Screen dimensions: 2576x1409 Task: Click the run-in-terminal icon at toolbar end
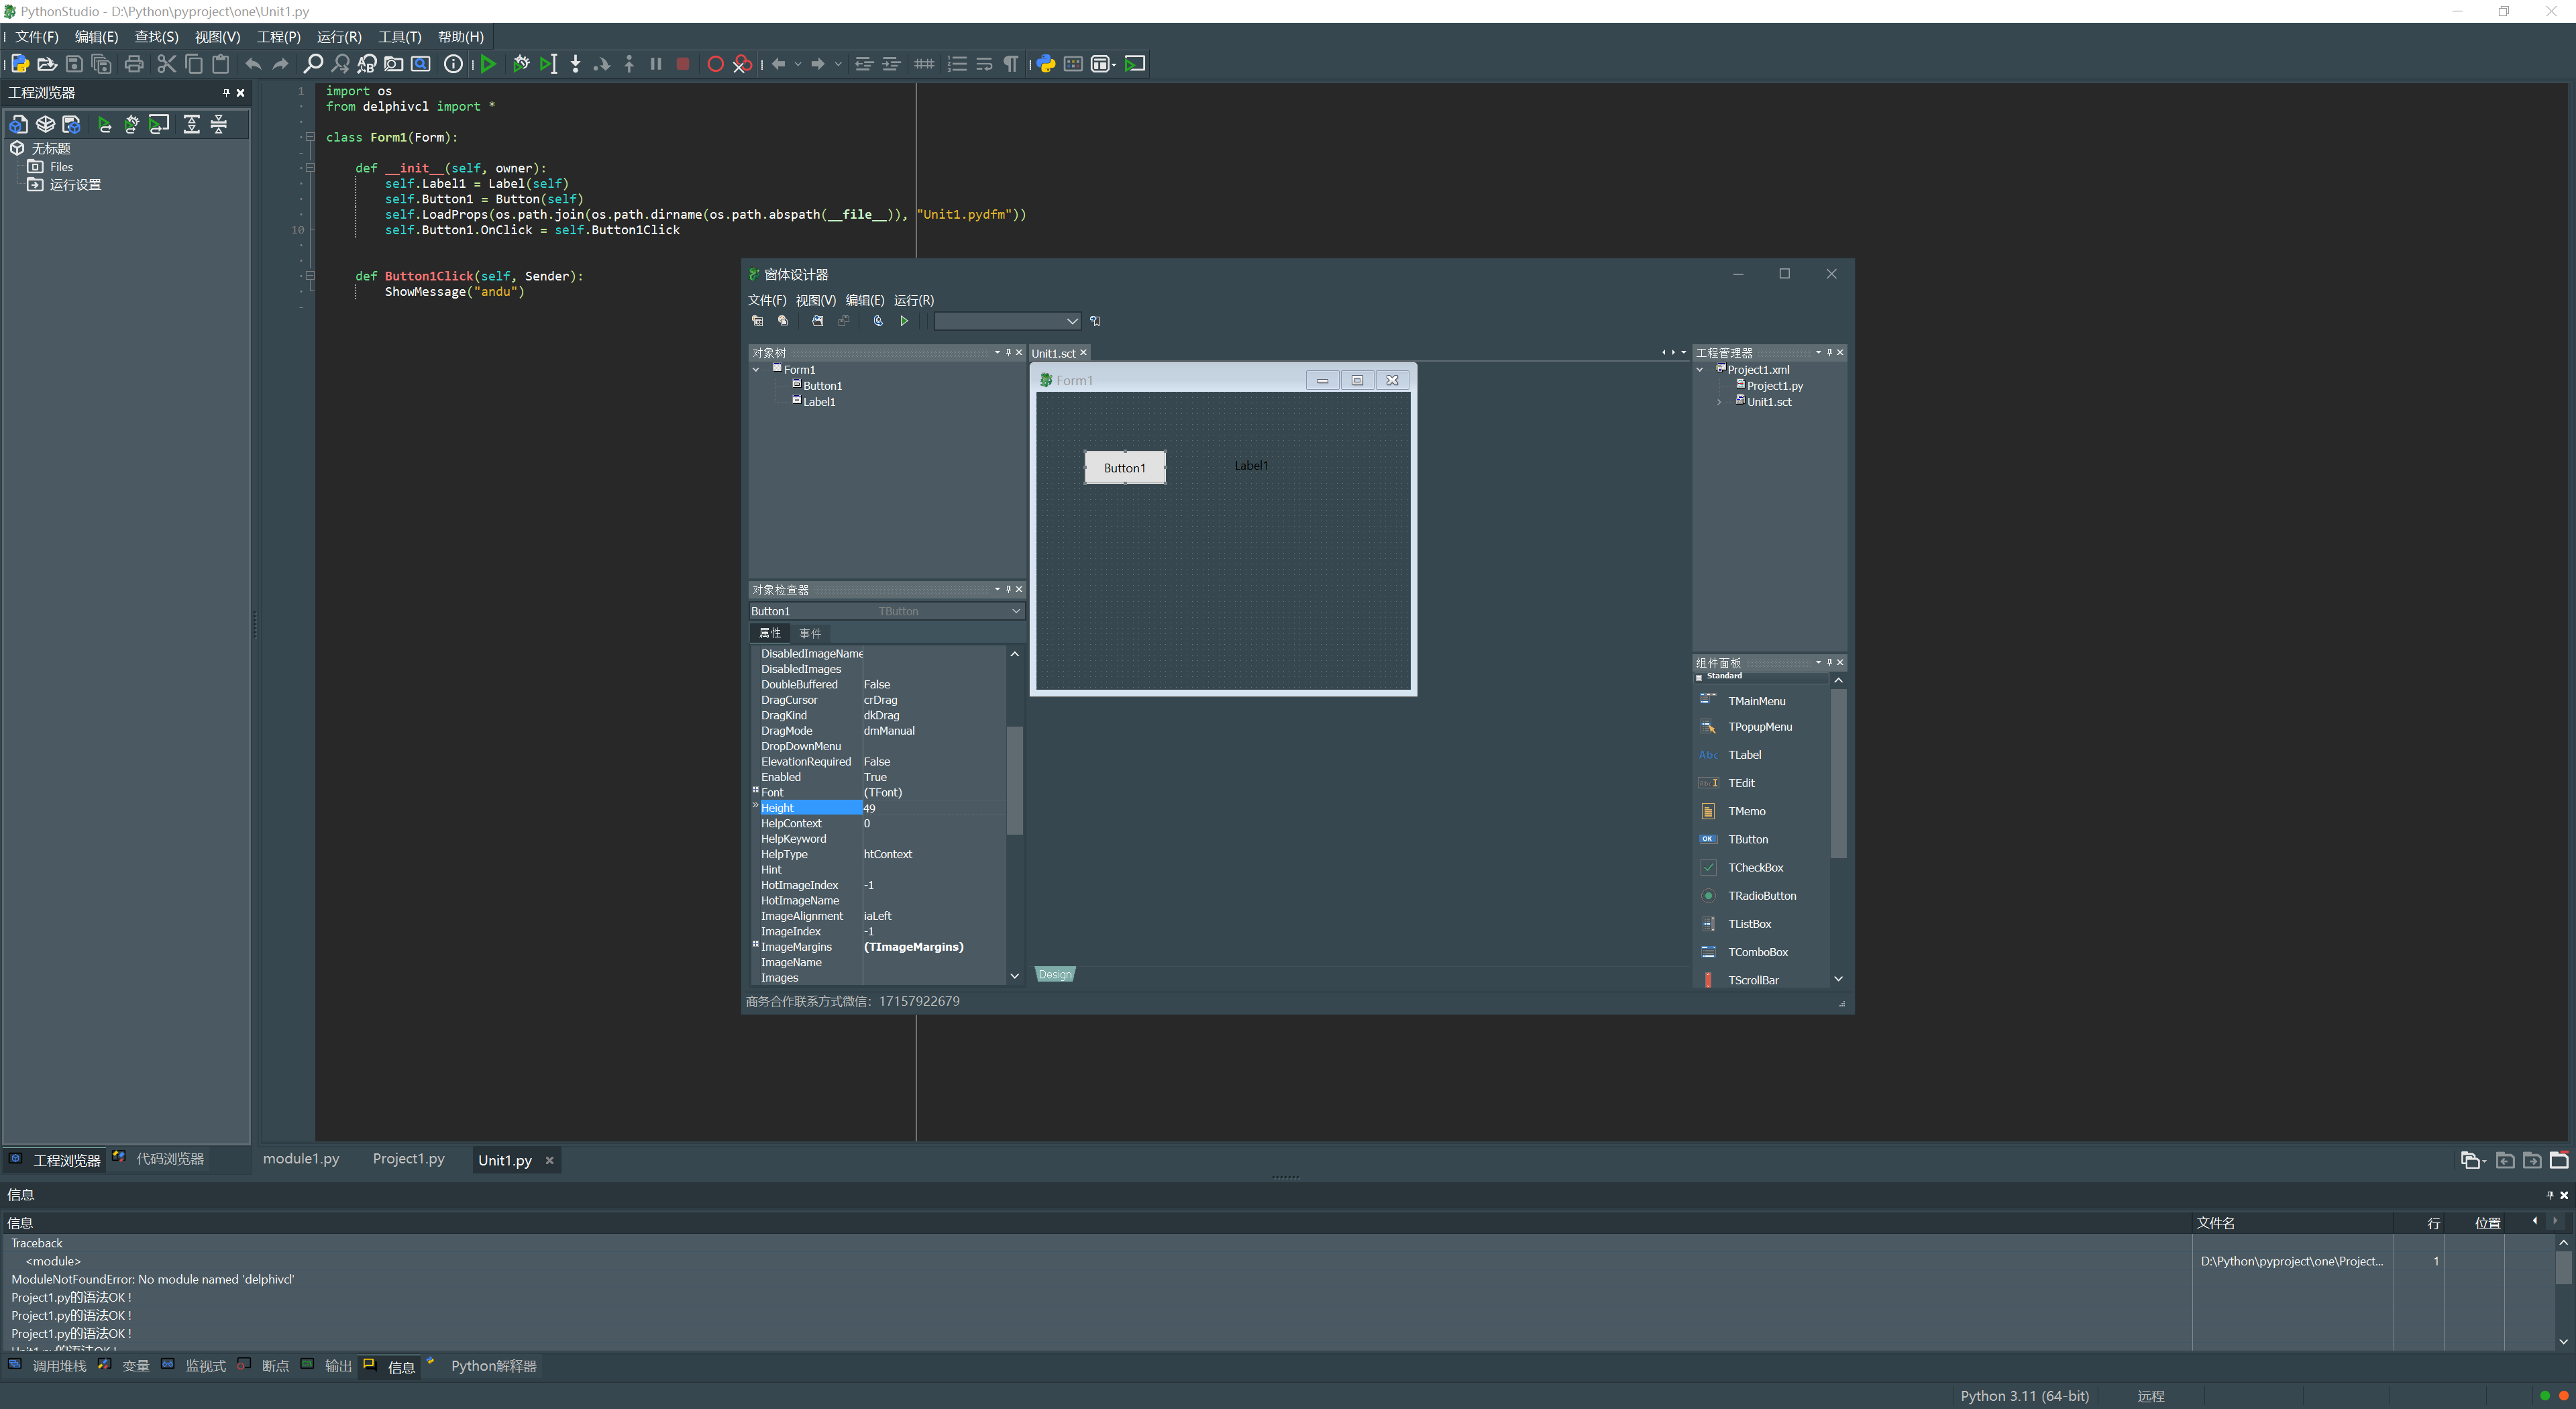pos(1135,64)
